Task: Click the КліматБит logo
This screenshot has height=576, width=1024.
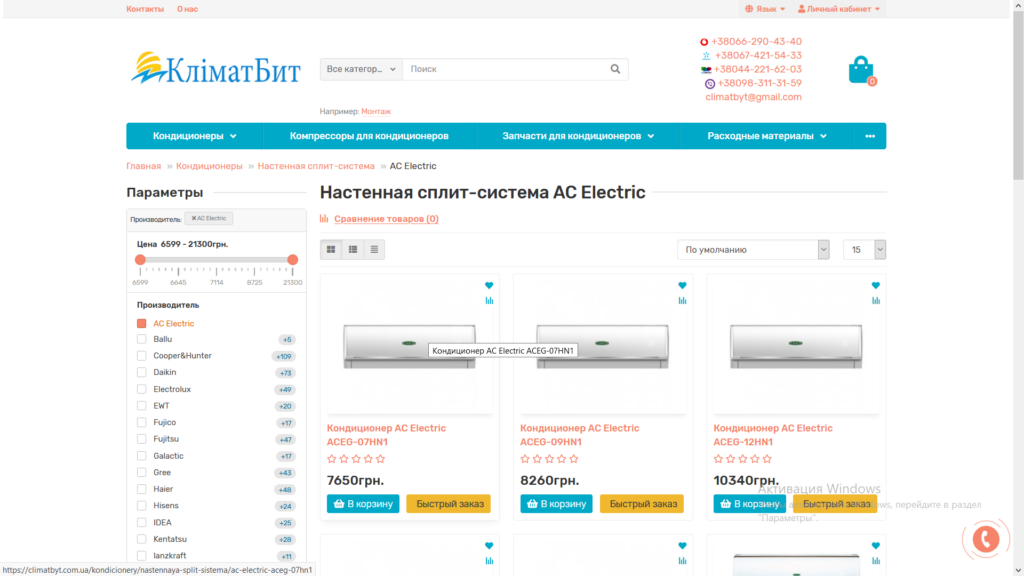Action: click(216, 69)
